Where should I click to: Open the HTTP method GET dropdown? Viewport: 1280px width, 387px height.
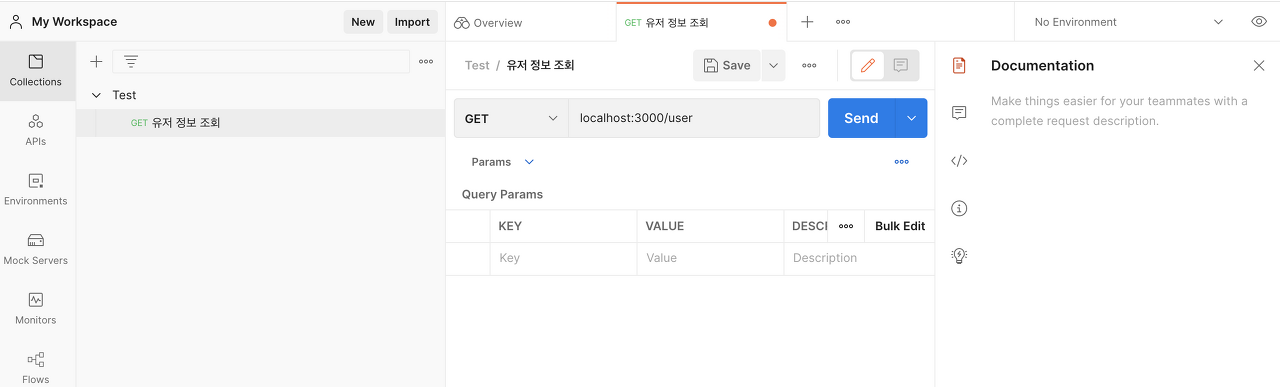[x=511, y=118]
